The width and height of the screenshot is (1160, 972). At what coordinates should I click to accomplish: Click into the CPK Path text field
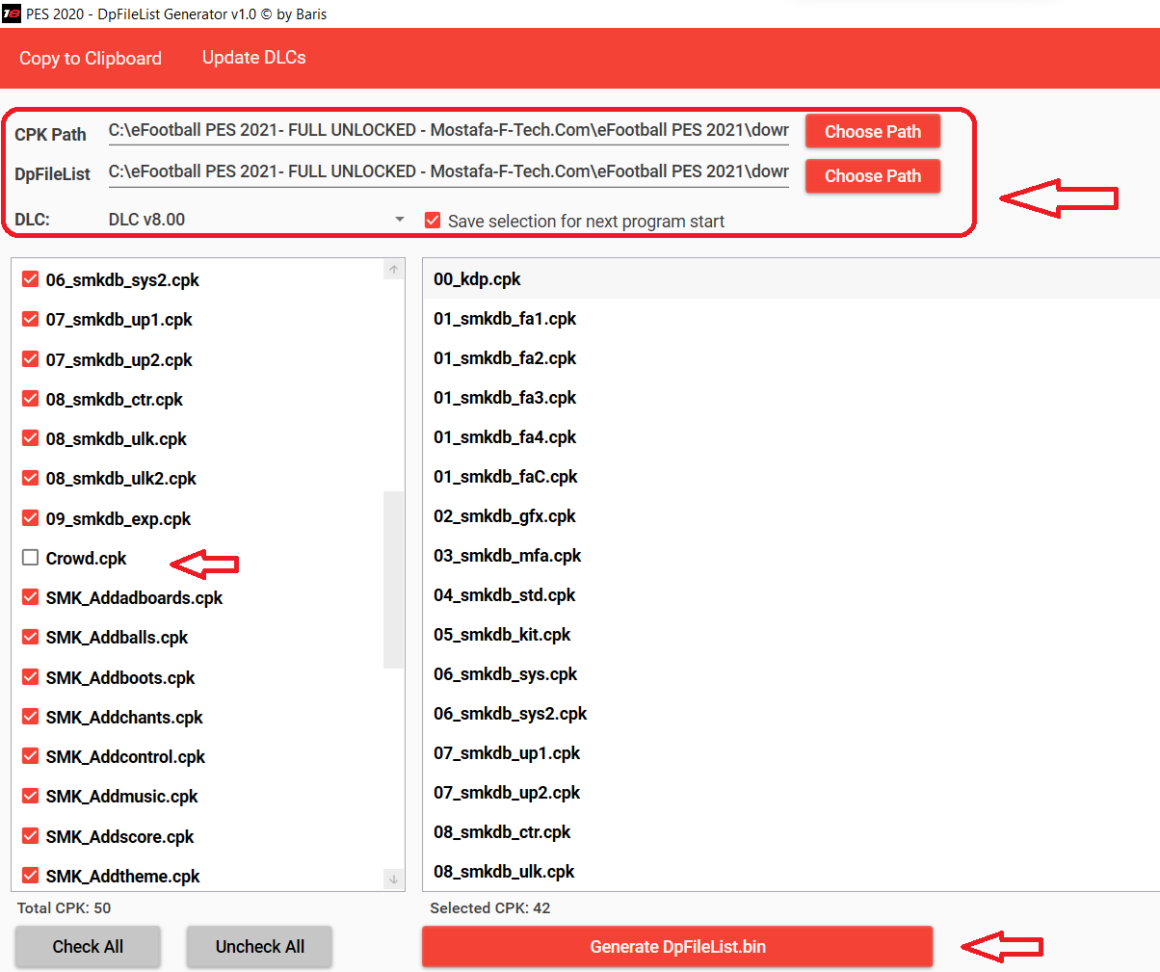click(448, 130)
